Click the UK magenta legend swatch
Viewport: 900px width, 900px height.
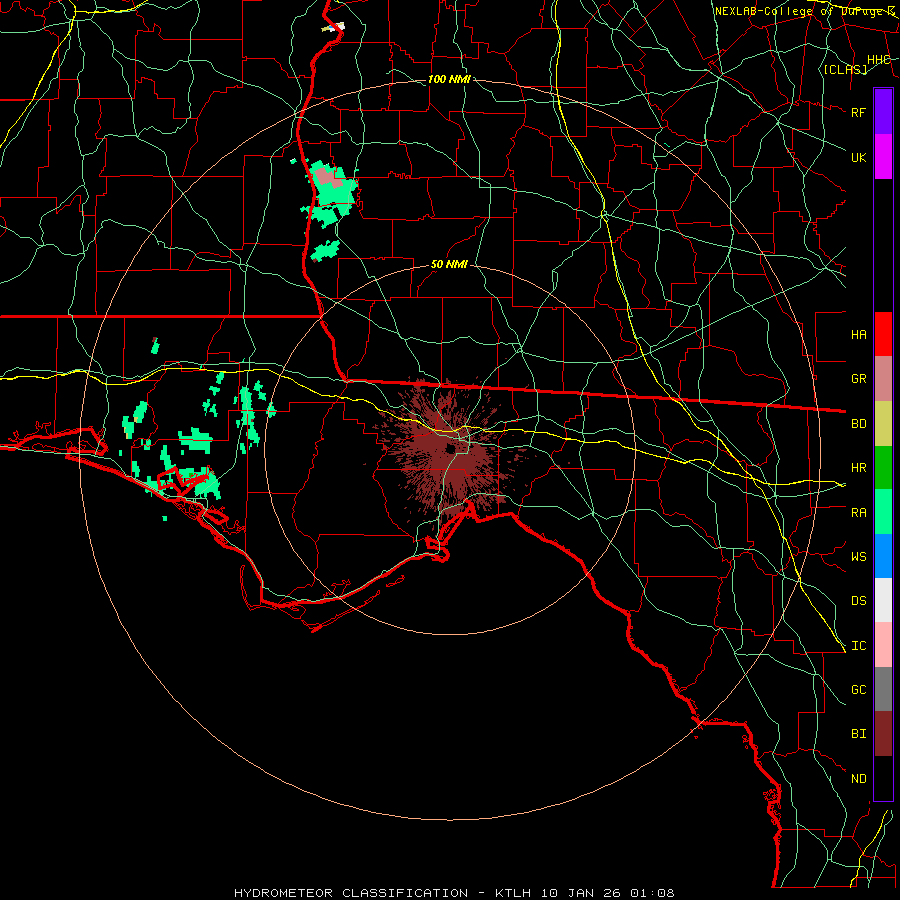(883, 157)
